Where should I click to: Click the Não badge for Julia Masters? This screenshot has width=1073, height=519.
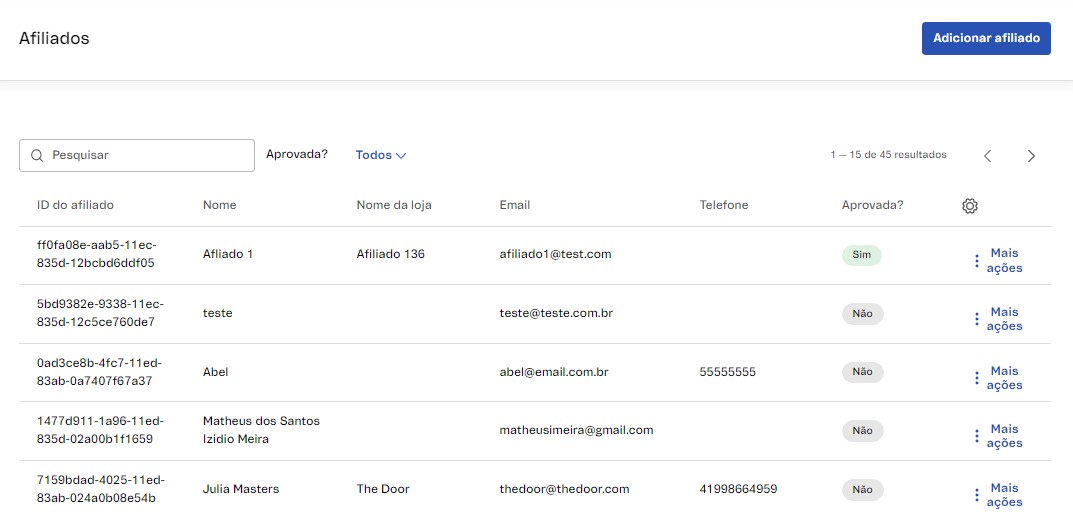[x=862, y=490]
